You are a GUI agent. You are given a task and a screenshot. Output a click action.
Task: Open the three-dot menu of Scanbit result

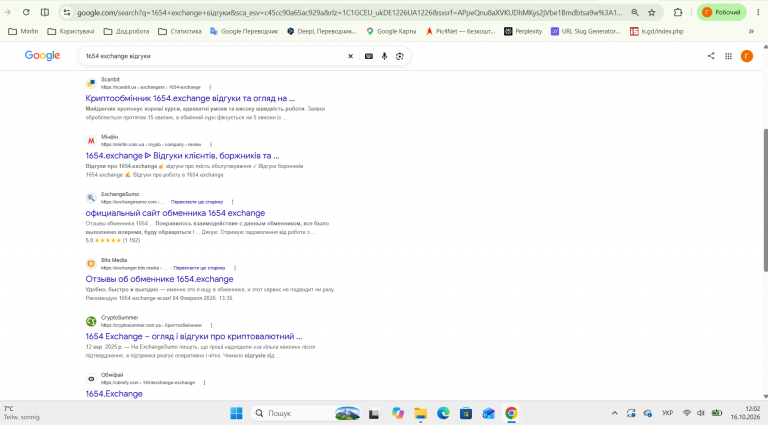[210, 87]
